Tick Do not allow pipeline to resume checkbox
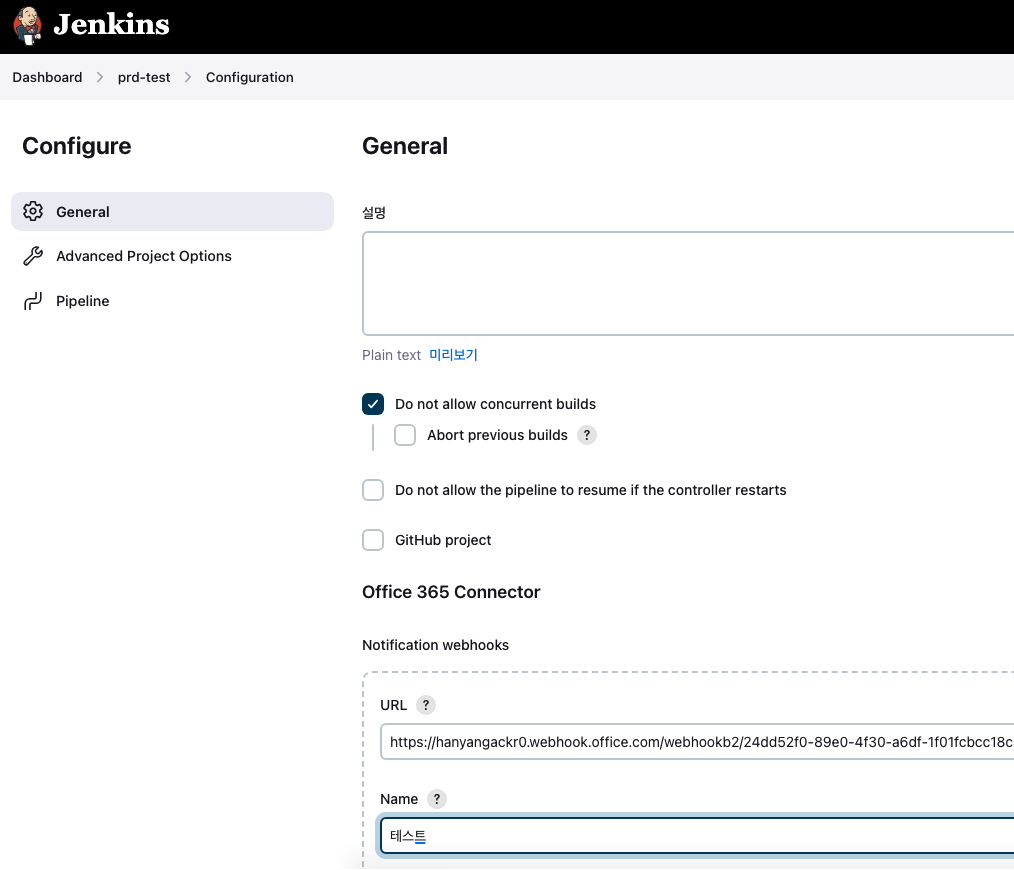The height and width of the screenshot is (870, 1014). coord(373,490)
